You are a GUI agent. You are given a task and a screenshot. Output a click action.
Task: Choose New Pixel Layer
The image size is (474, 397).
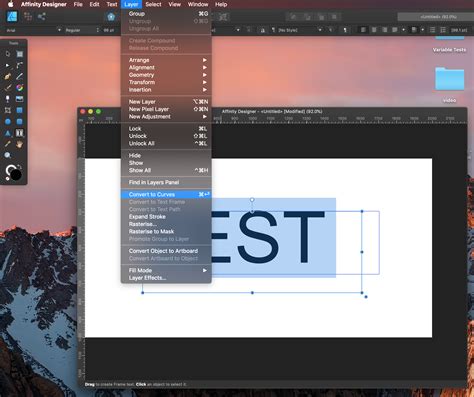click(166, 109)
